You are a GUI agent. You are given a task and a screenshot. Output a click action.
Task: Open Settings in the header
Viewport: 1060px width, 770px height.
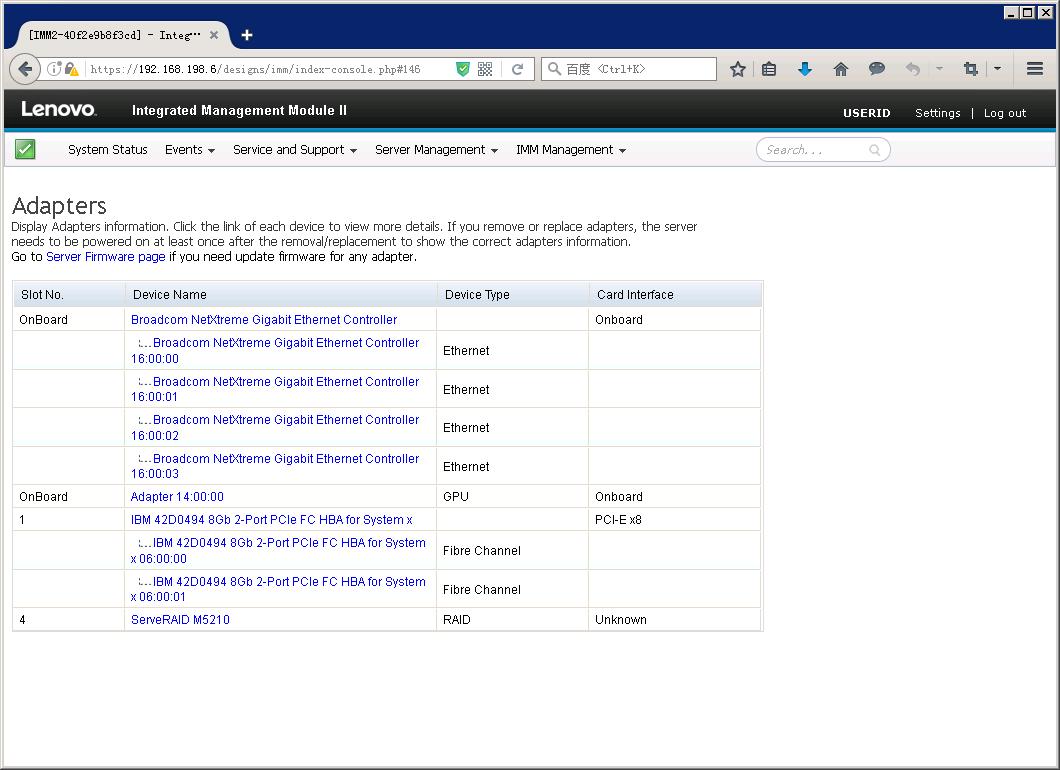pyautogui.click(x=937, y=113)
